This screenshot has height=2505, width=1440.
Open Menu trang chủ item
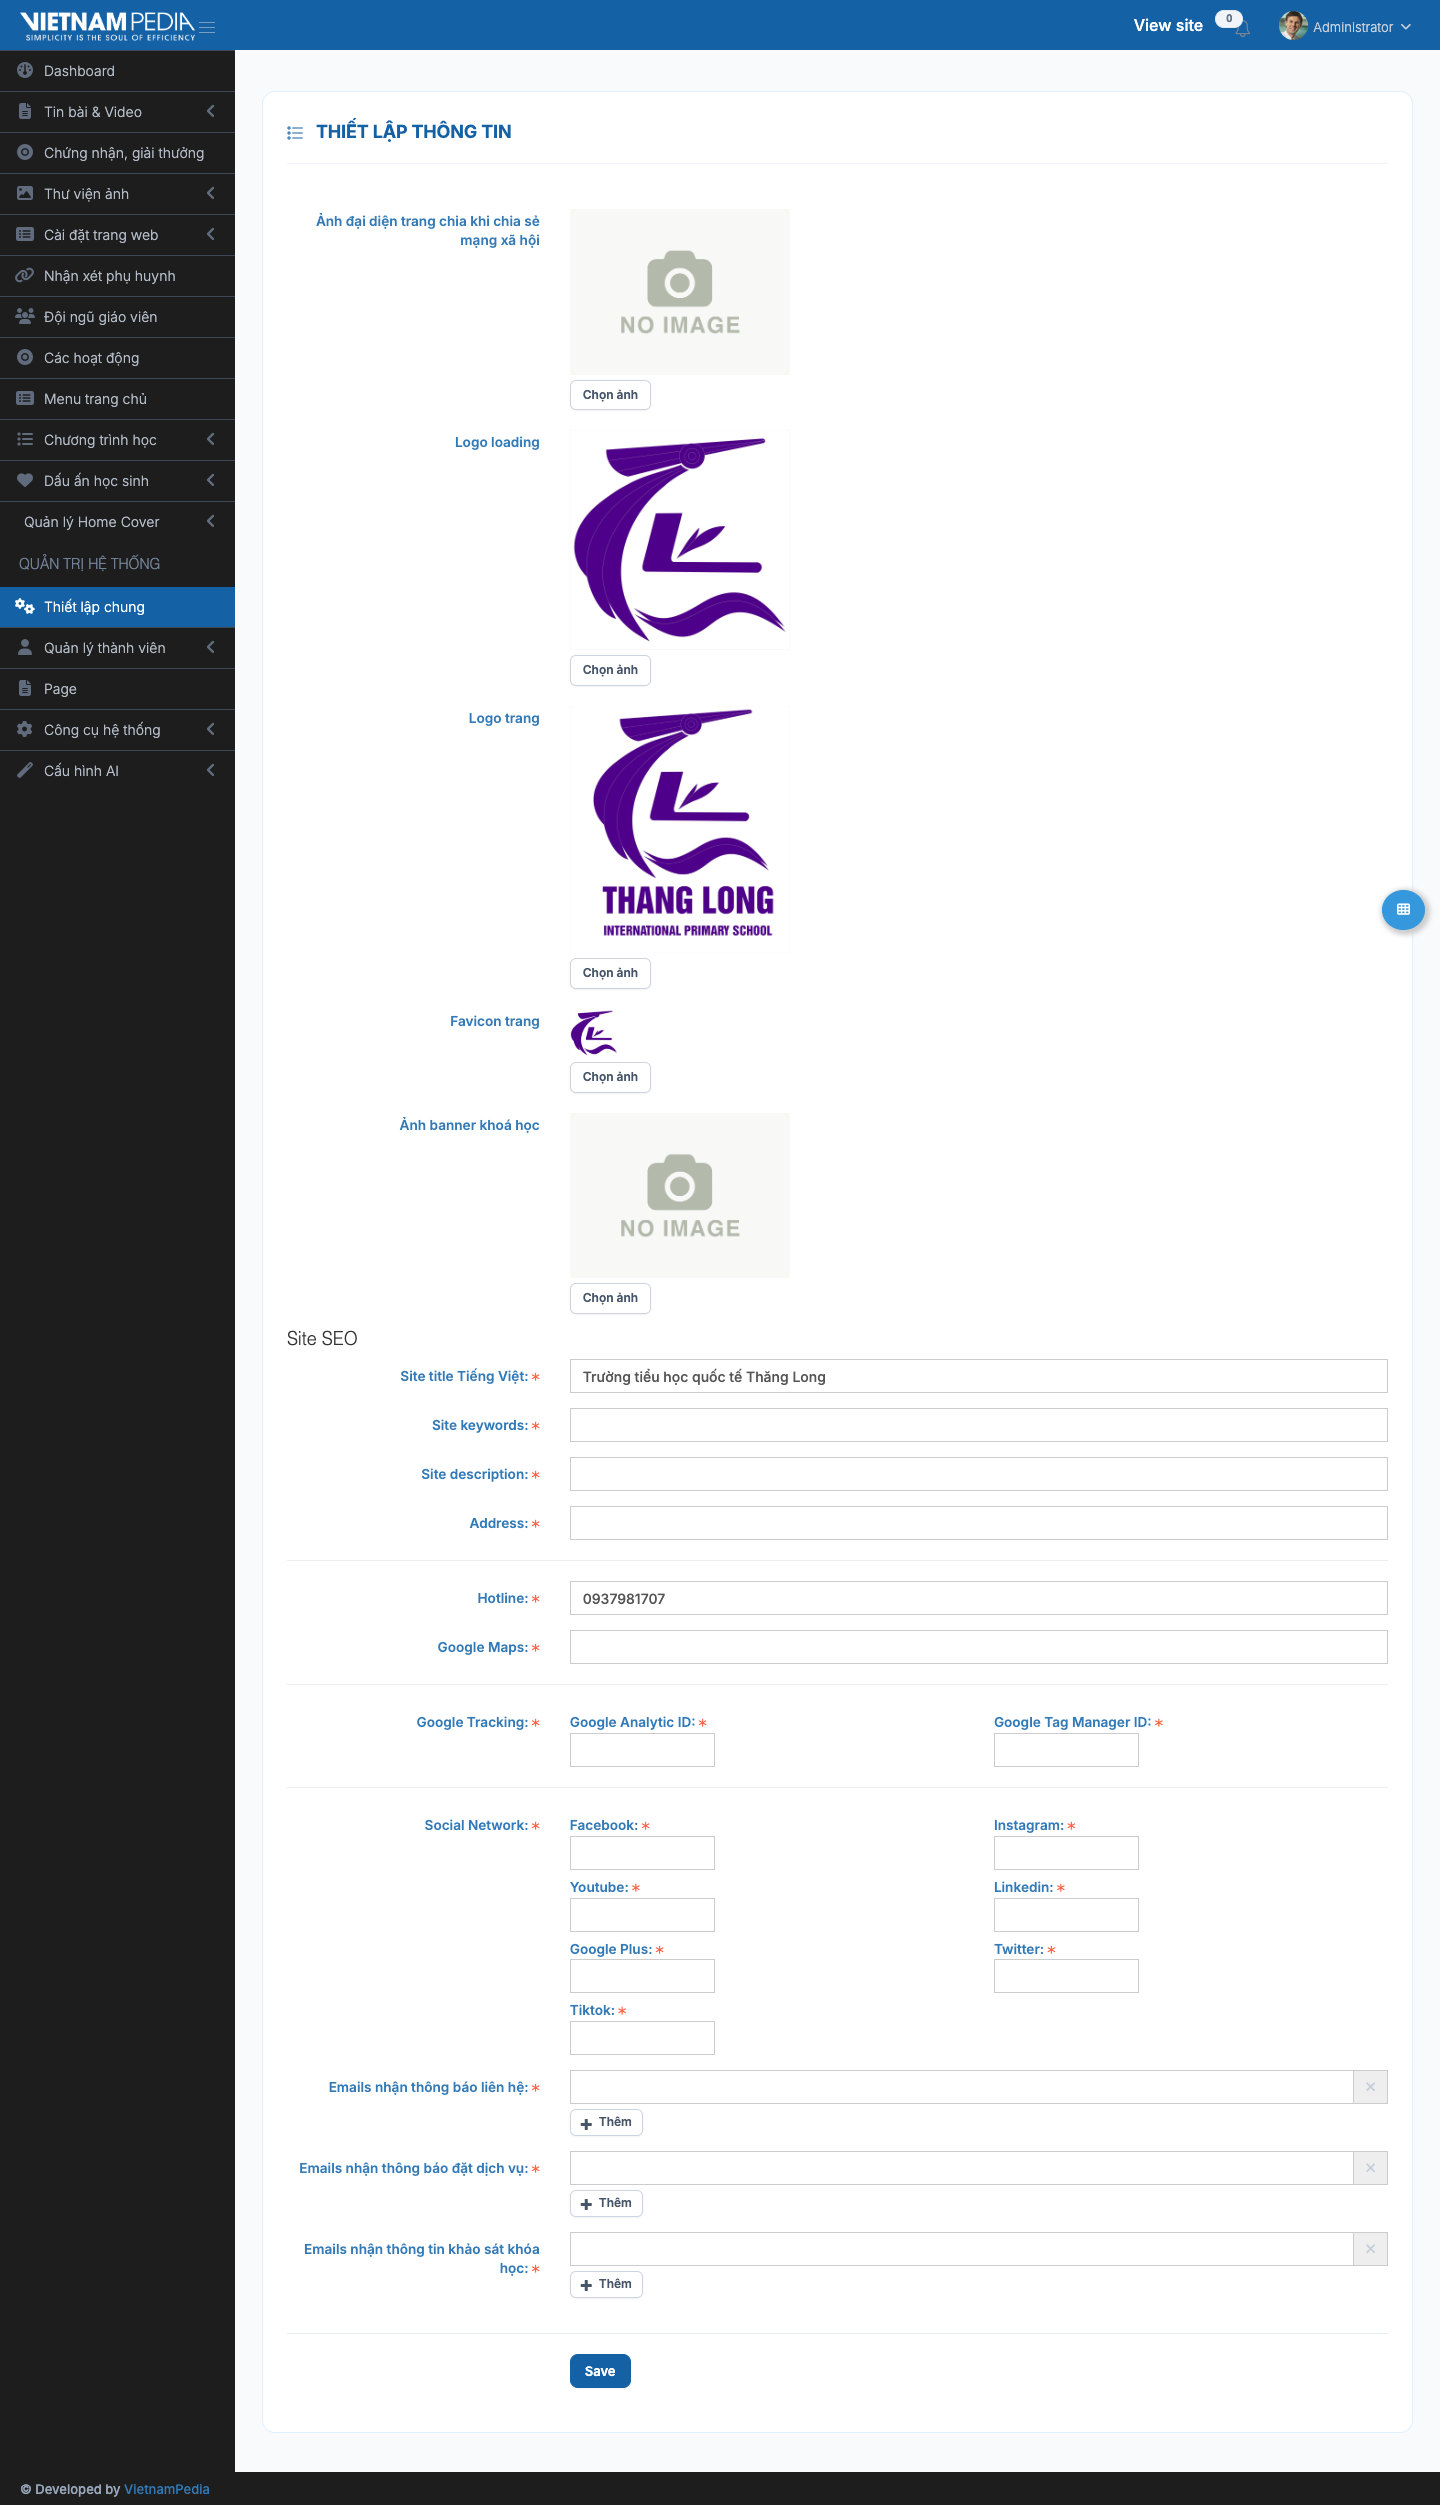tap(117, 399)
